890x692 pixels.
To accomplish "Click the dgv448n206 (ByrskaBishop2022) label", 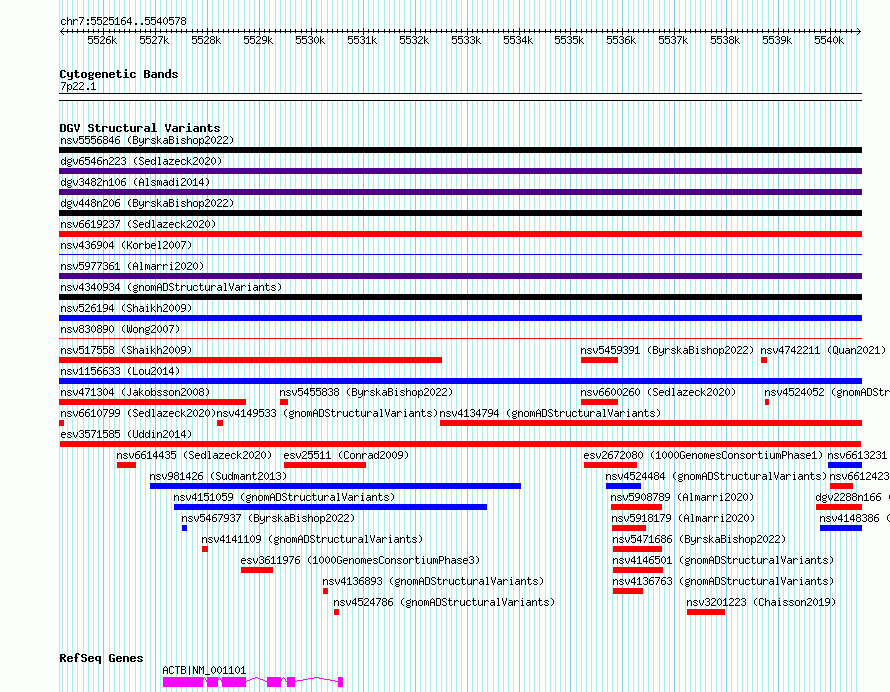I will (147, 203).
